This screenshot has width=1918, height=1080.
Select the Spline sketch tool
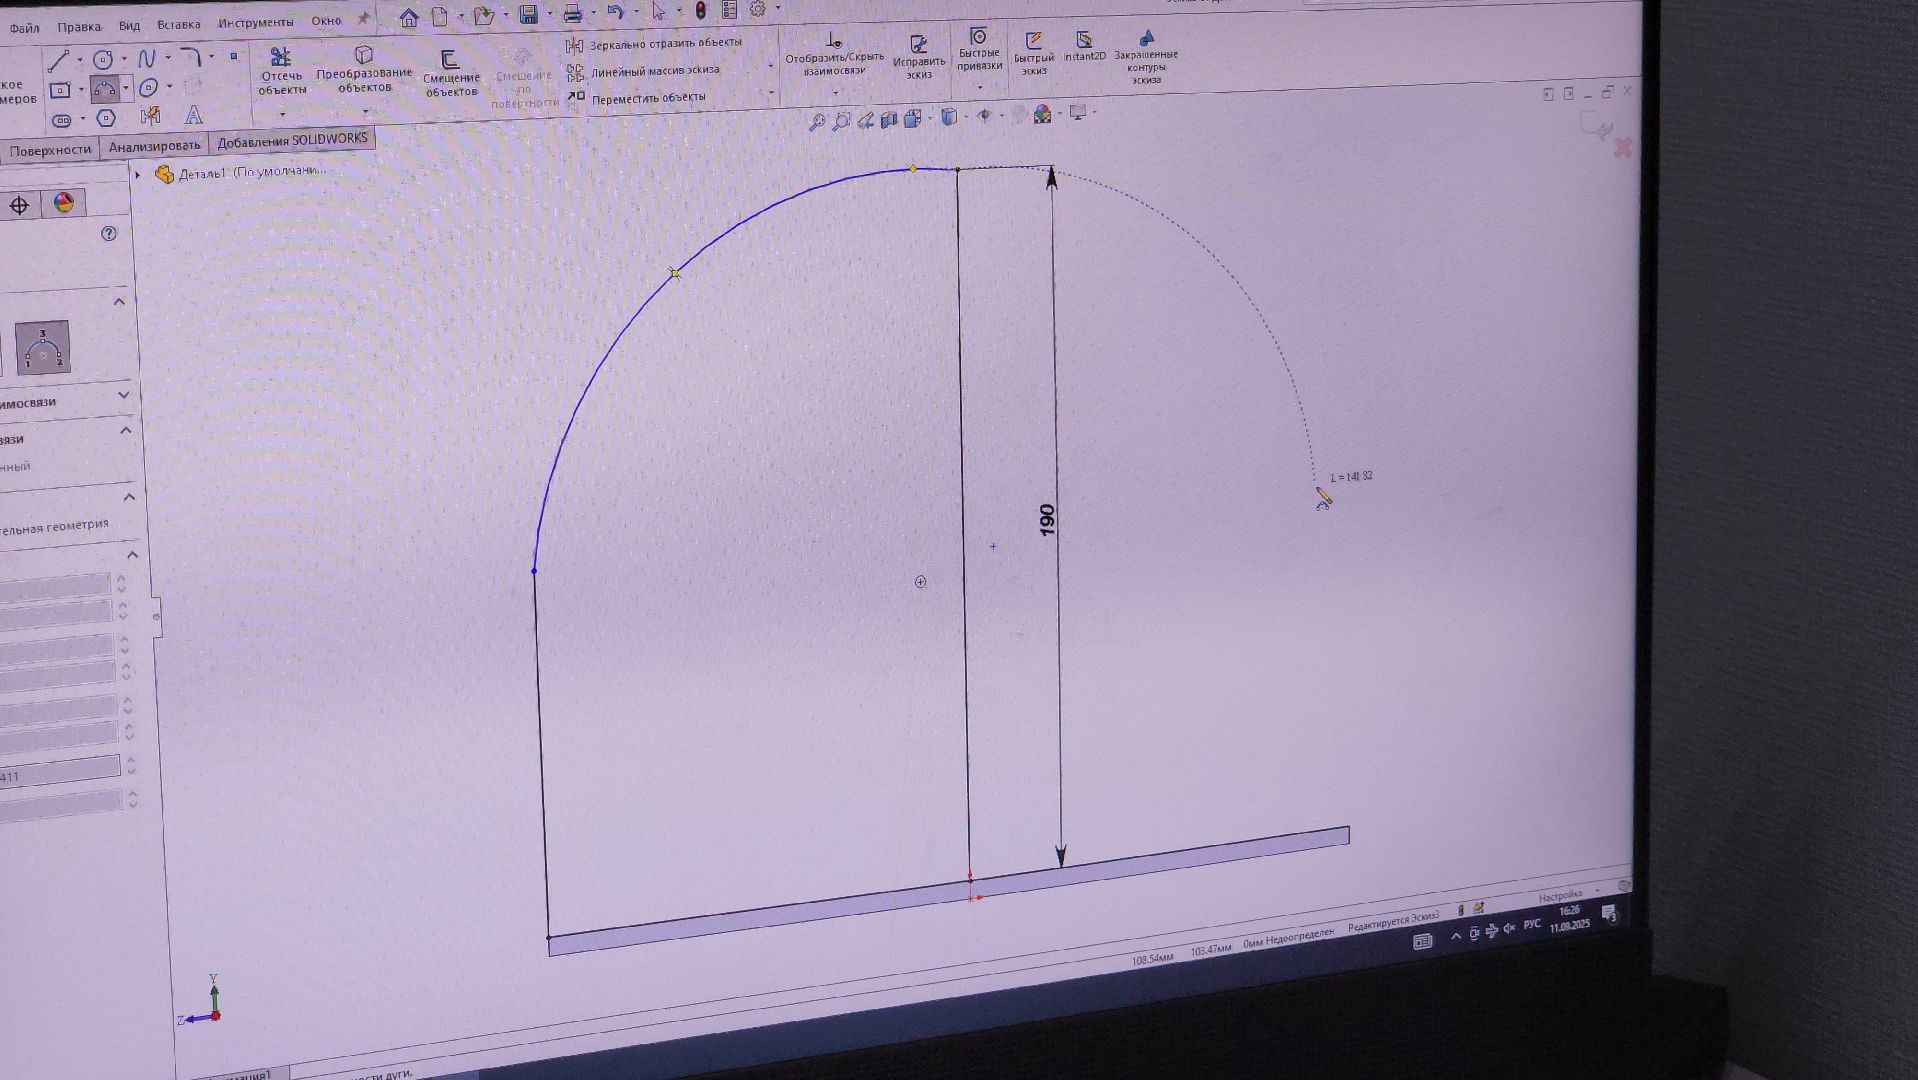147,58
